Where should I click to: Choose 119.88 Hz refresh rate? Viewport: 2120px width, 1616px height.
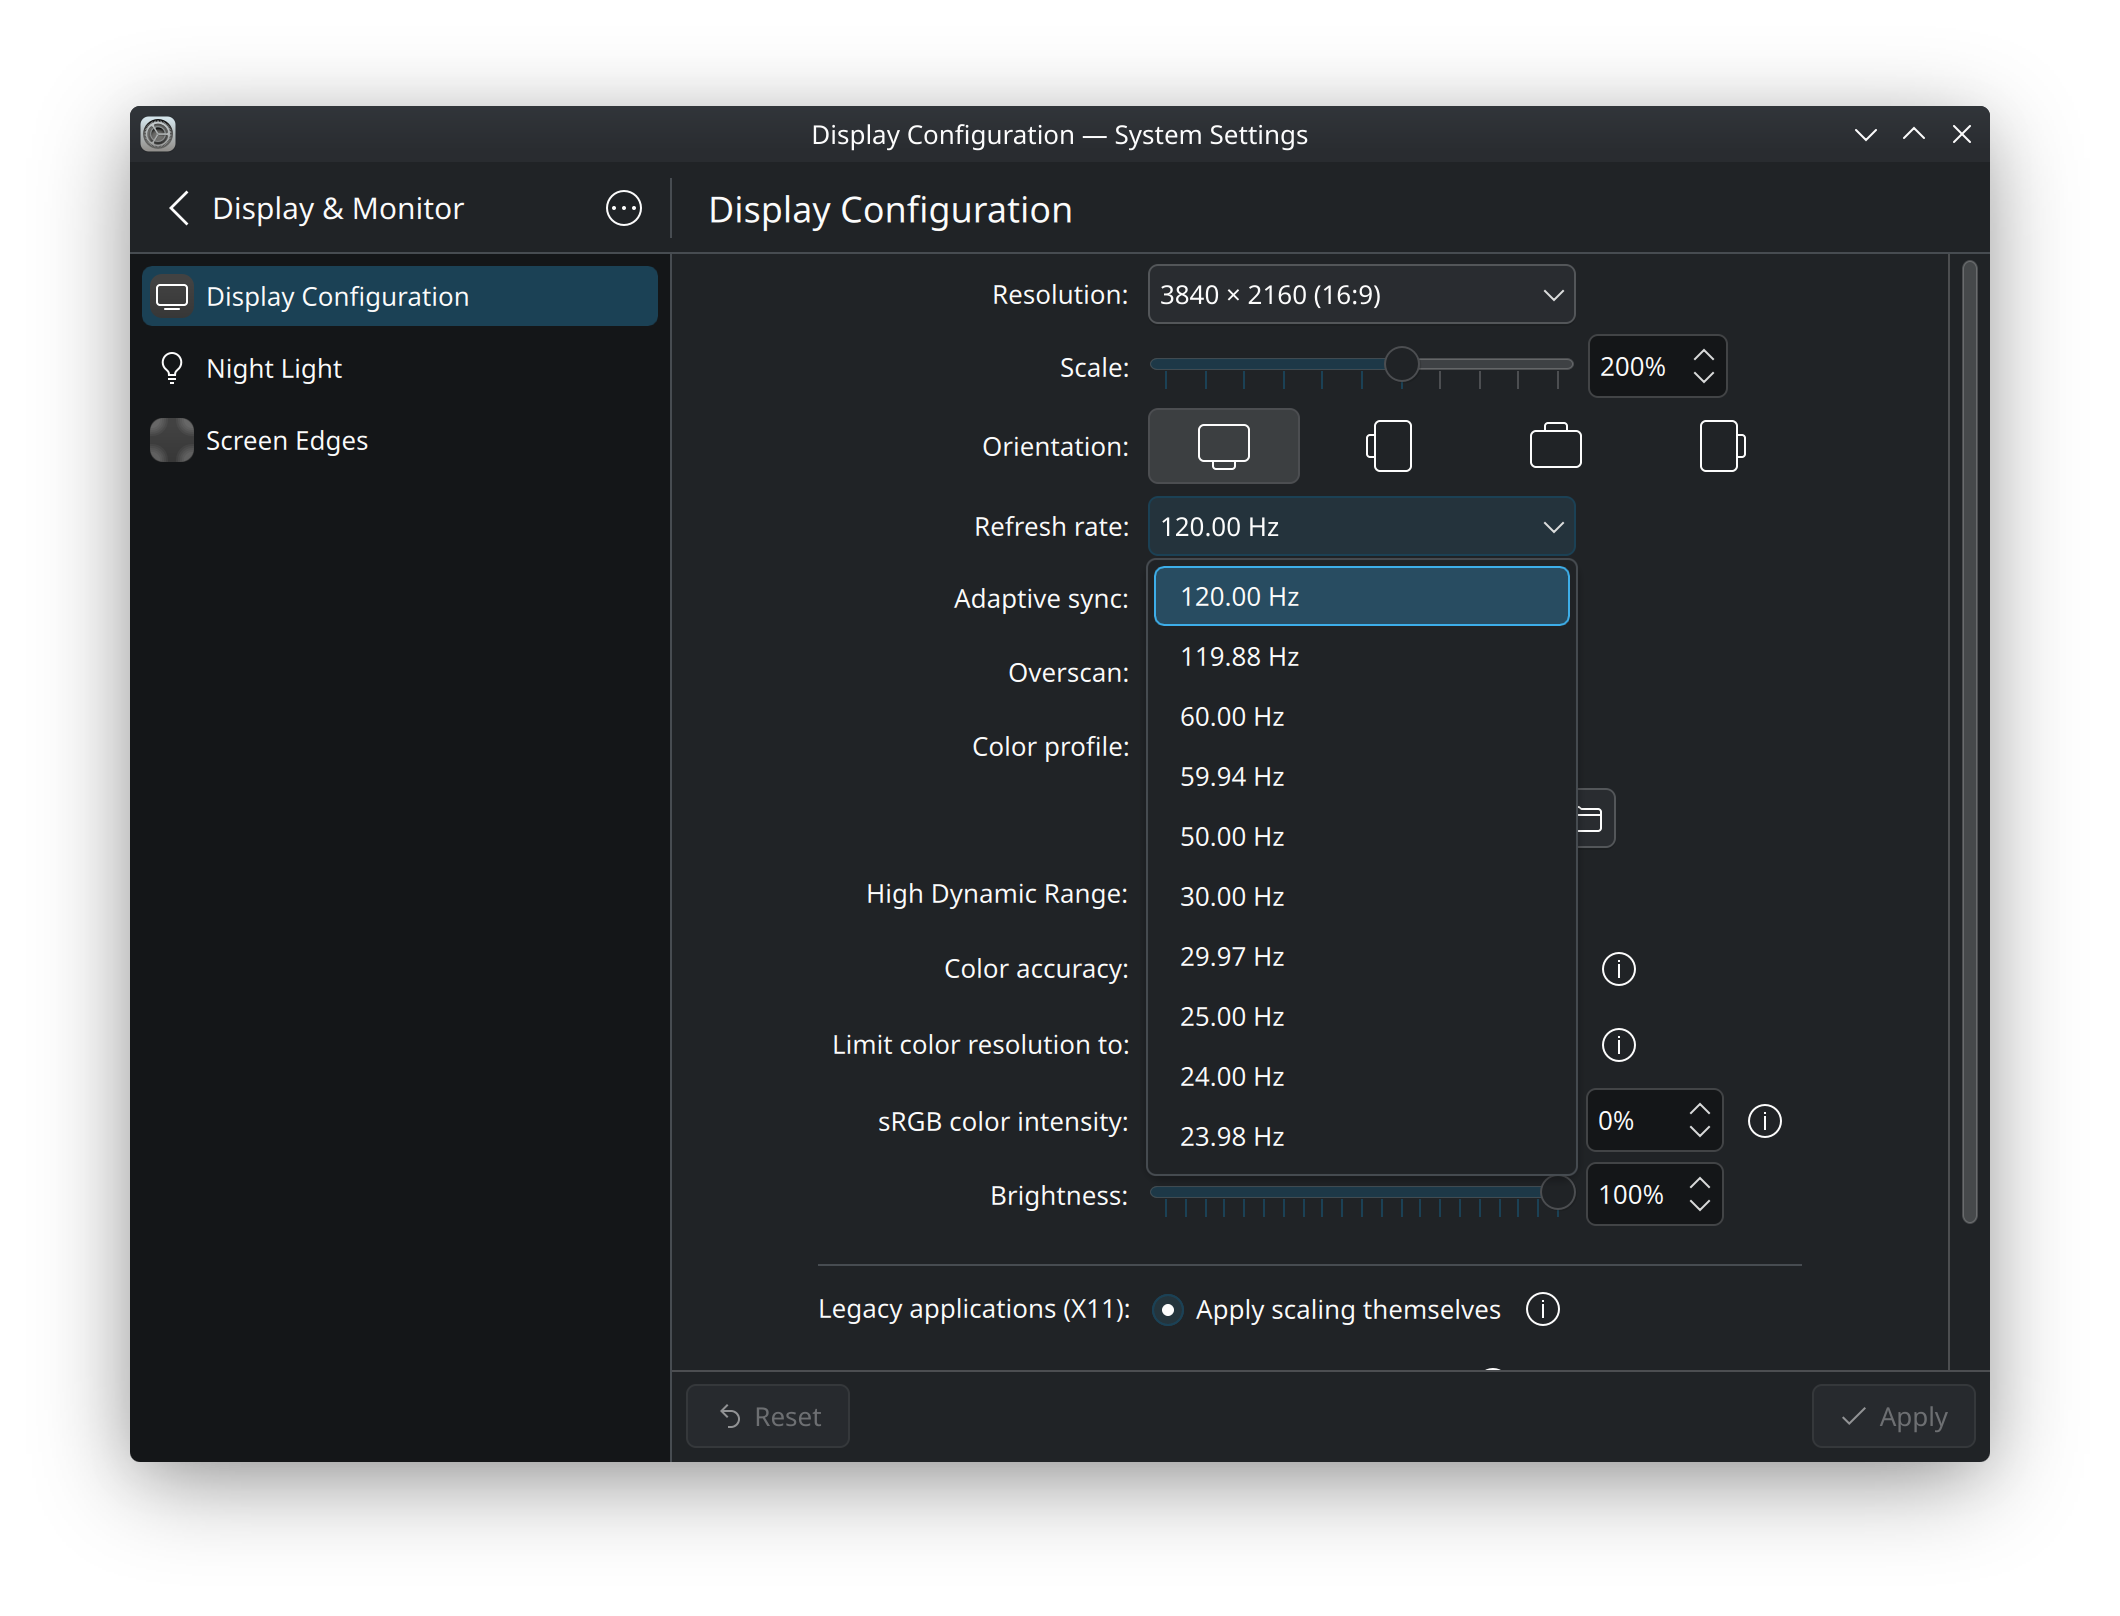click(1361, 657)
